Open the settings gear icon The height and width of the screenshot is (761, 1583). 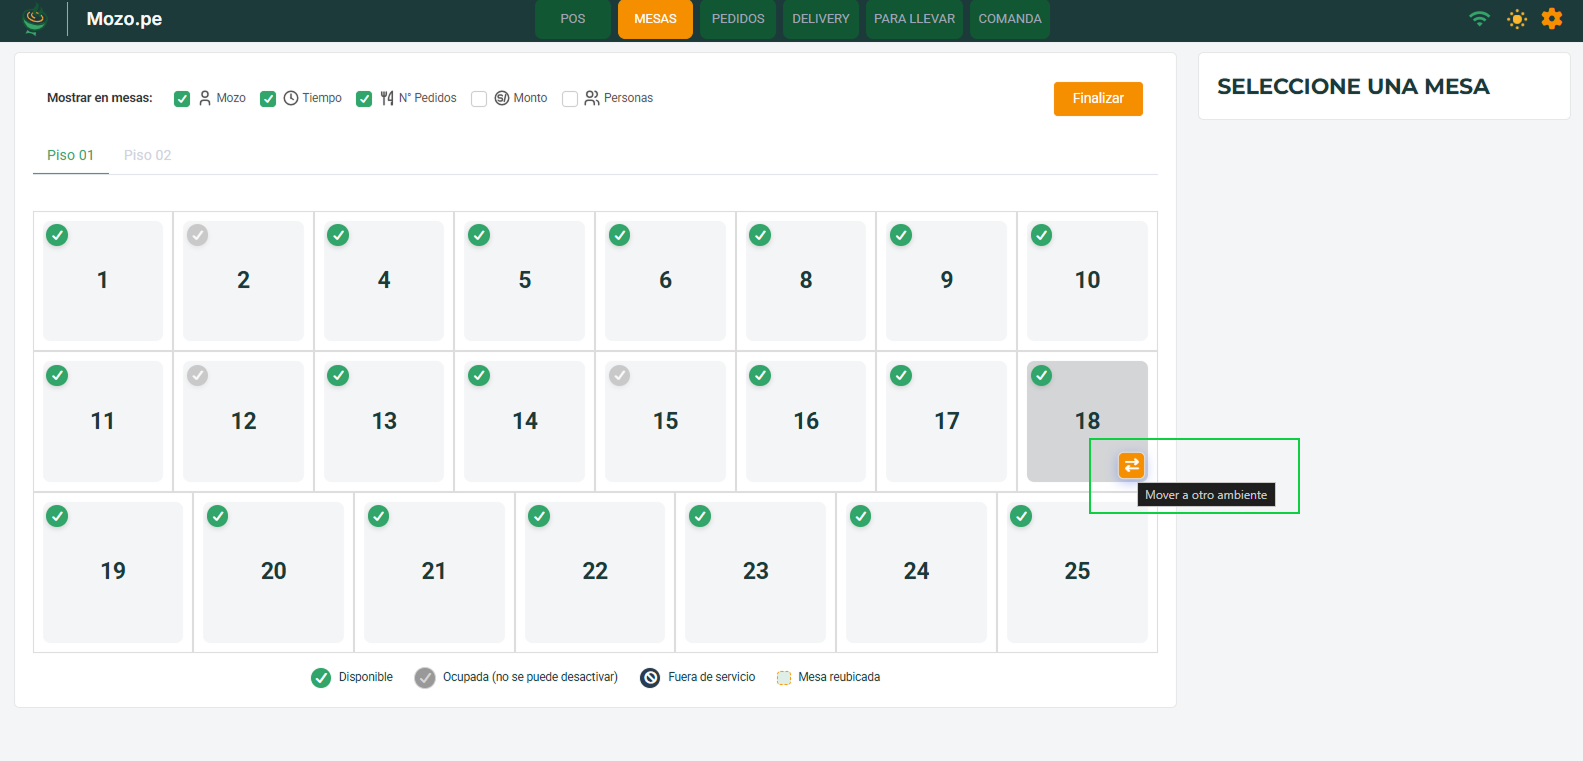pyautogui.click(x=1551, y=19)
